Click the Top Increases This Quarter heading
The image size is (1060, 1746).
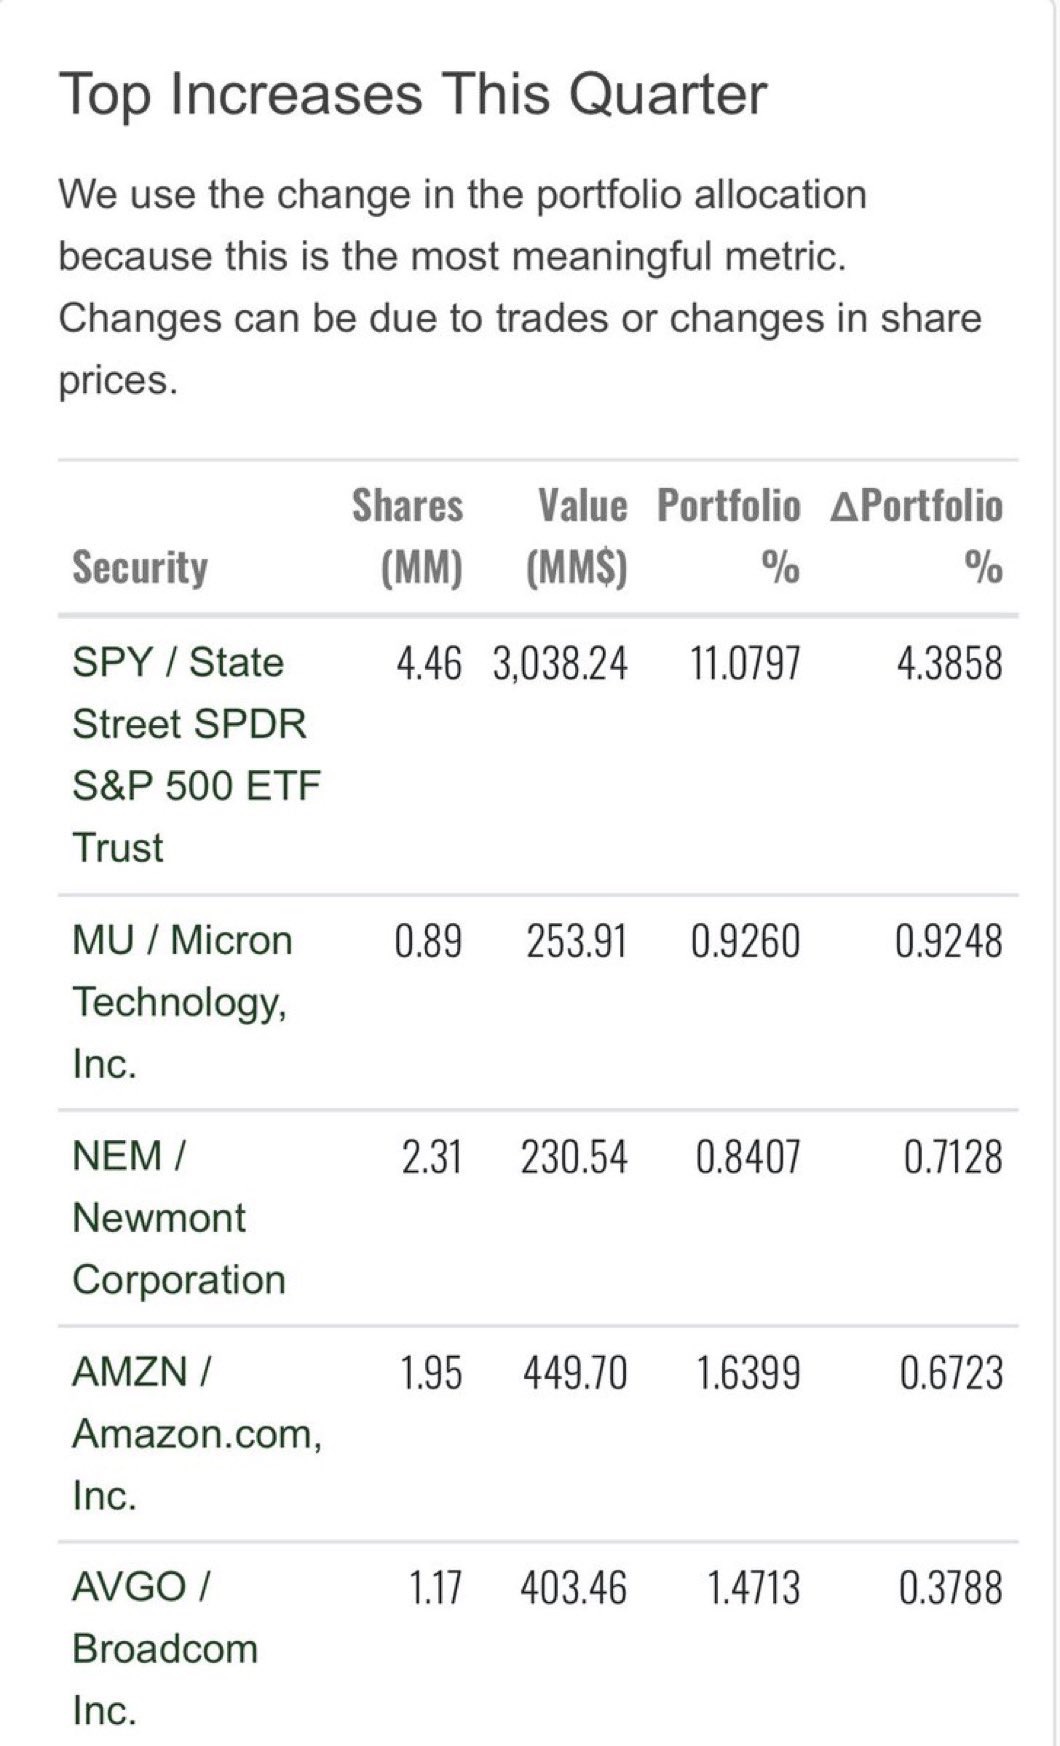coord(413,95)
